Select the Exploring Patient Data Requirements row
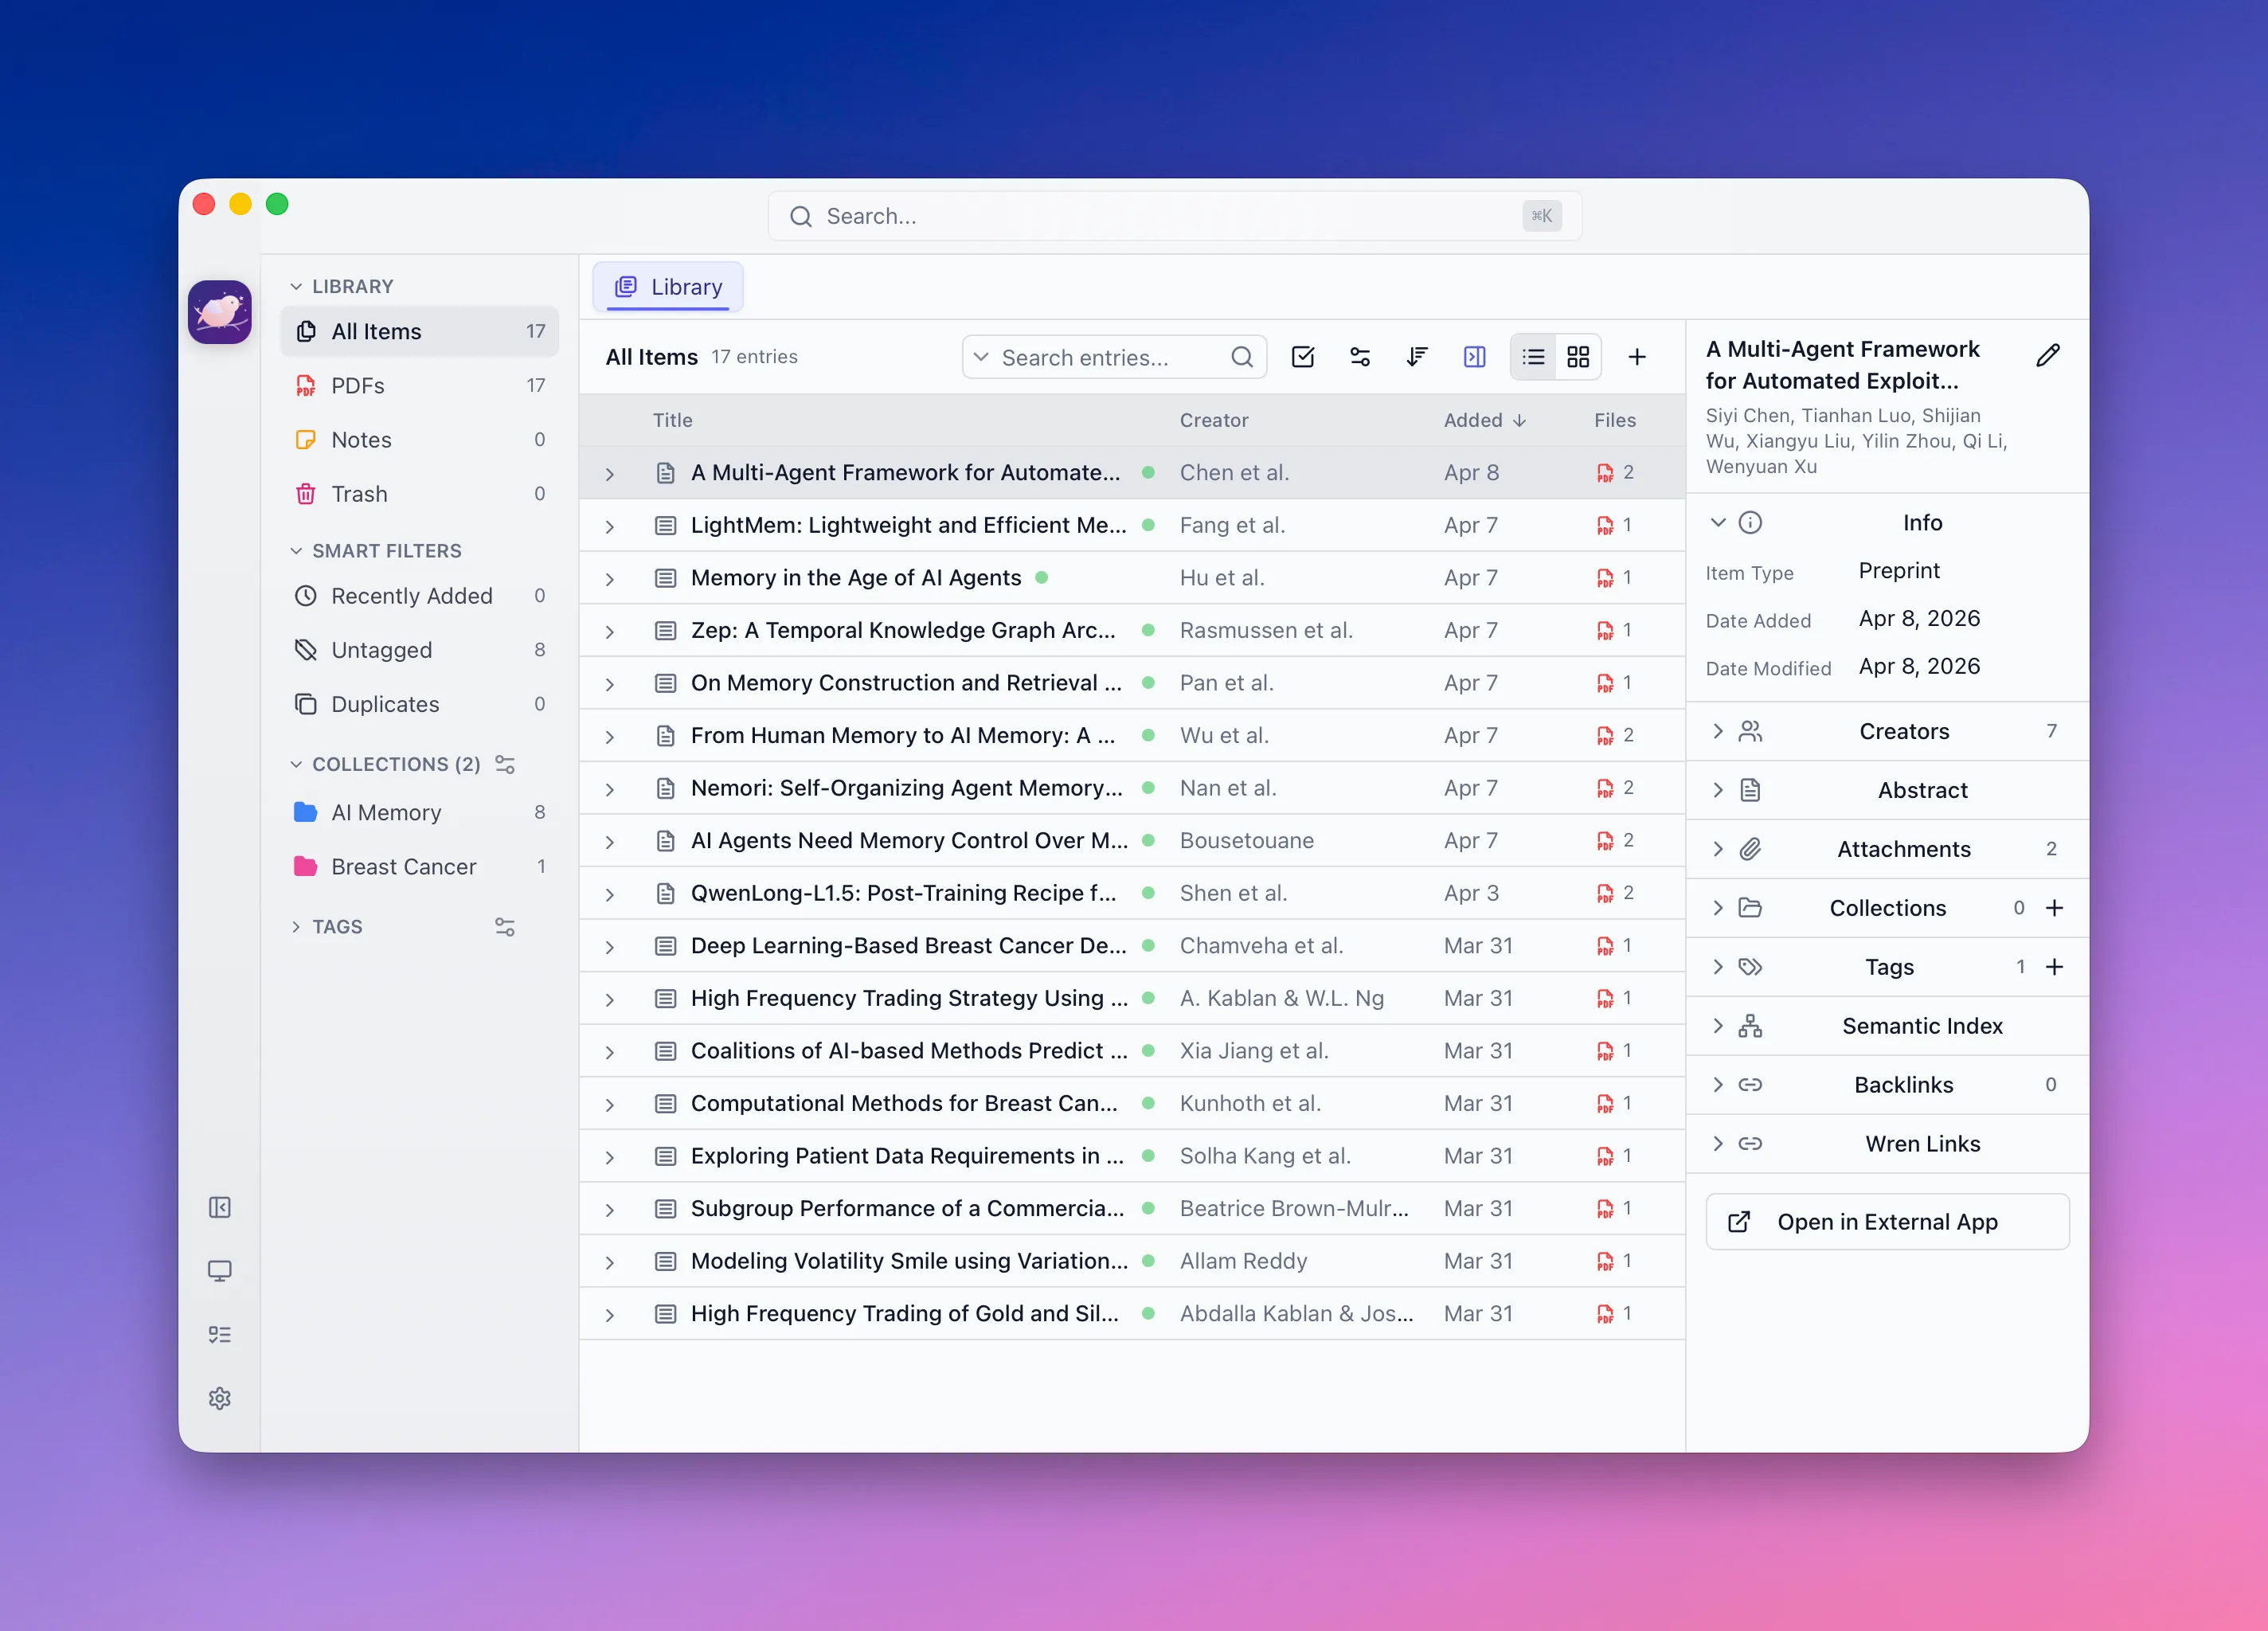This screenshot has height=1631, width=2268. coord(1131,1157)
